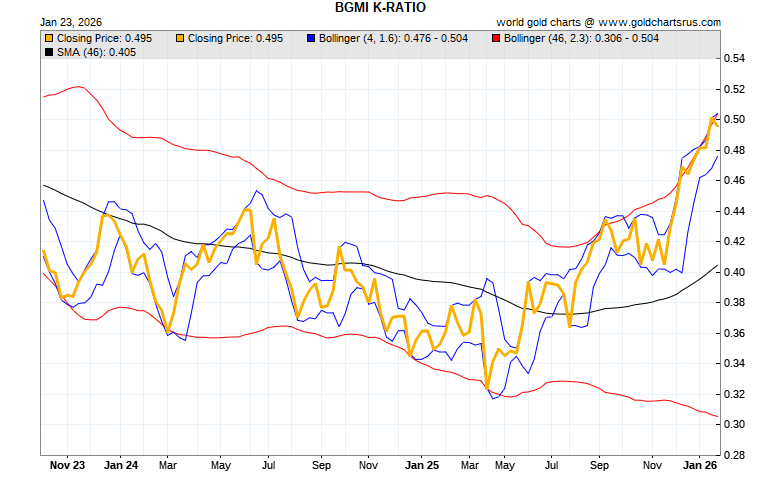The width and height of the screenshot is (760, 491).
Task: Click the 0.40 y-axis value
Action: click(x=735, y=272)
